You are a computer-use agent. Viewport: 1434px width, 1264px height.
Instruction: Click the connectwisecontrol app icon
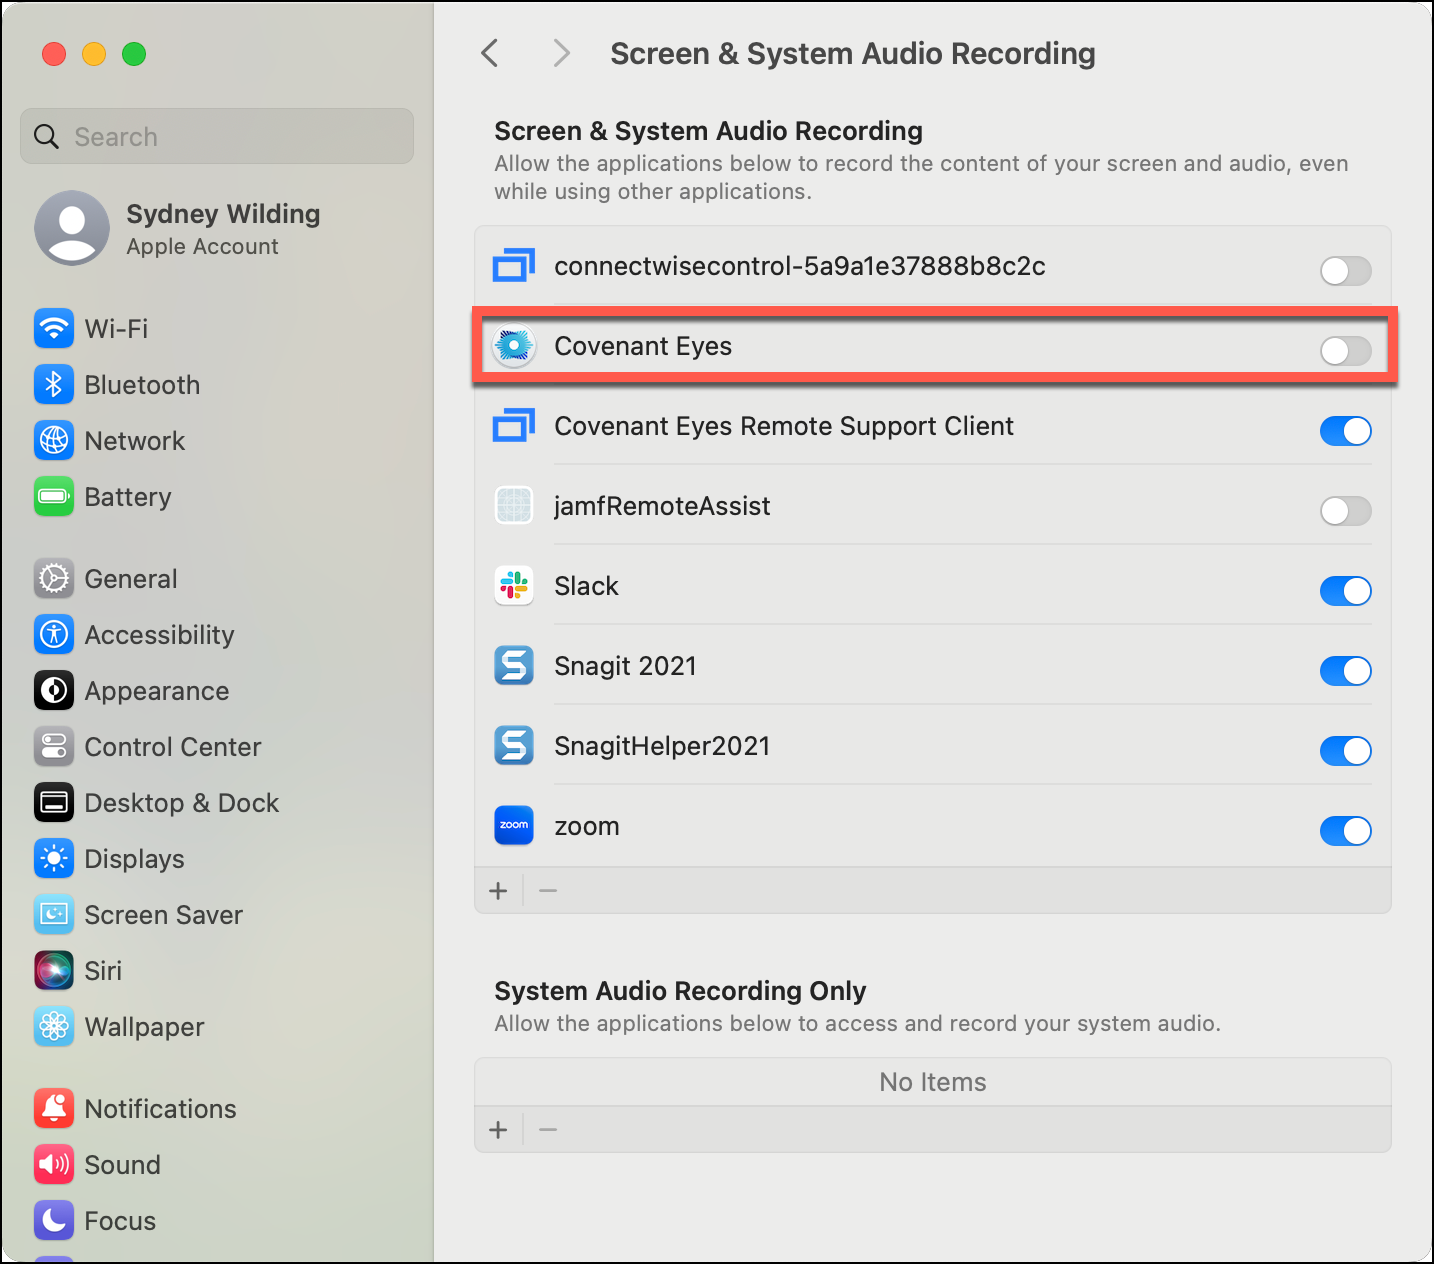(514, 266)
